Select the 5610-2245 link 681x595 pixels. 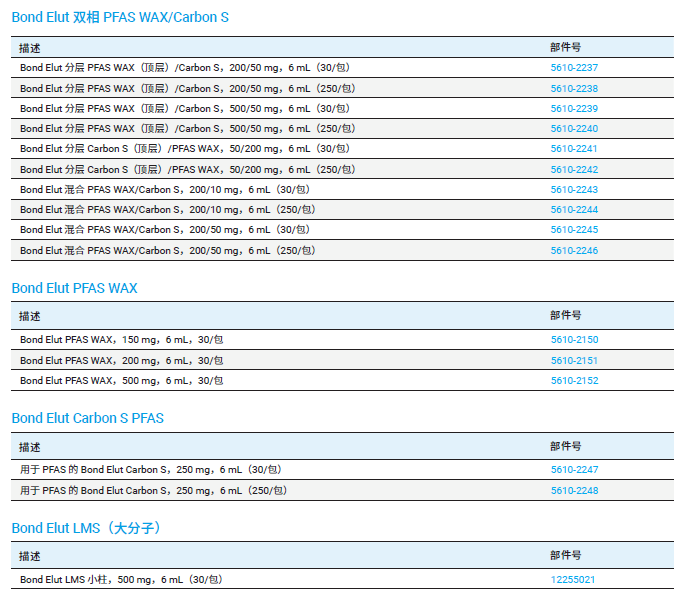(574, 230)
